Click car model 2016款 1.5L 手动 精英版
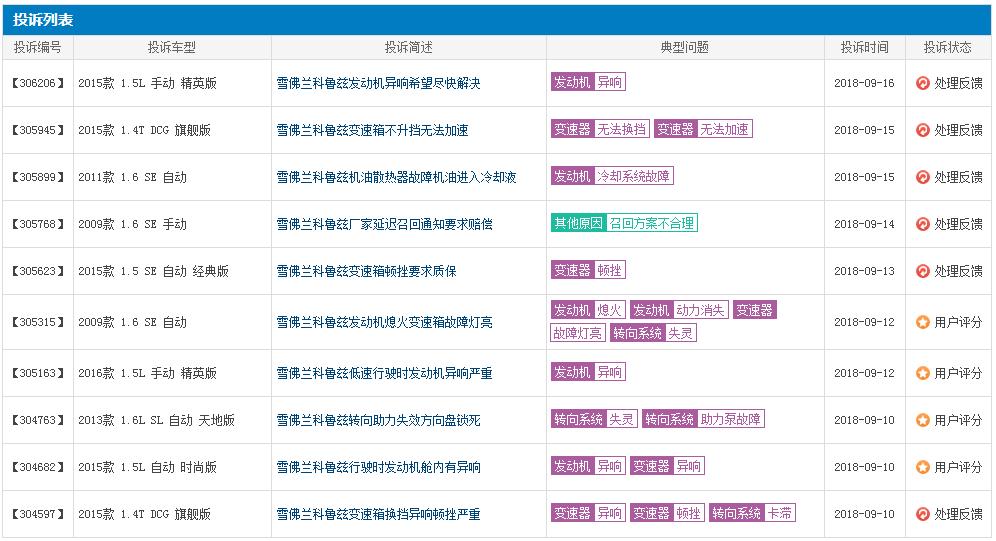 click(x=147, y=373)
